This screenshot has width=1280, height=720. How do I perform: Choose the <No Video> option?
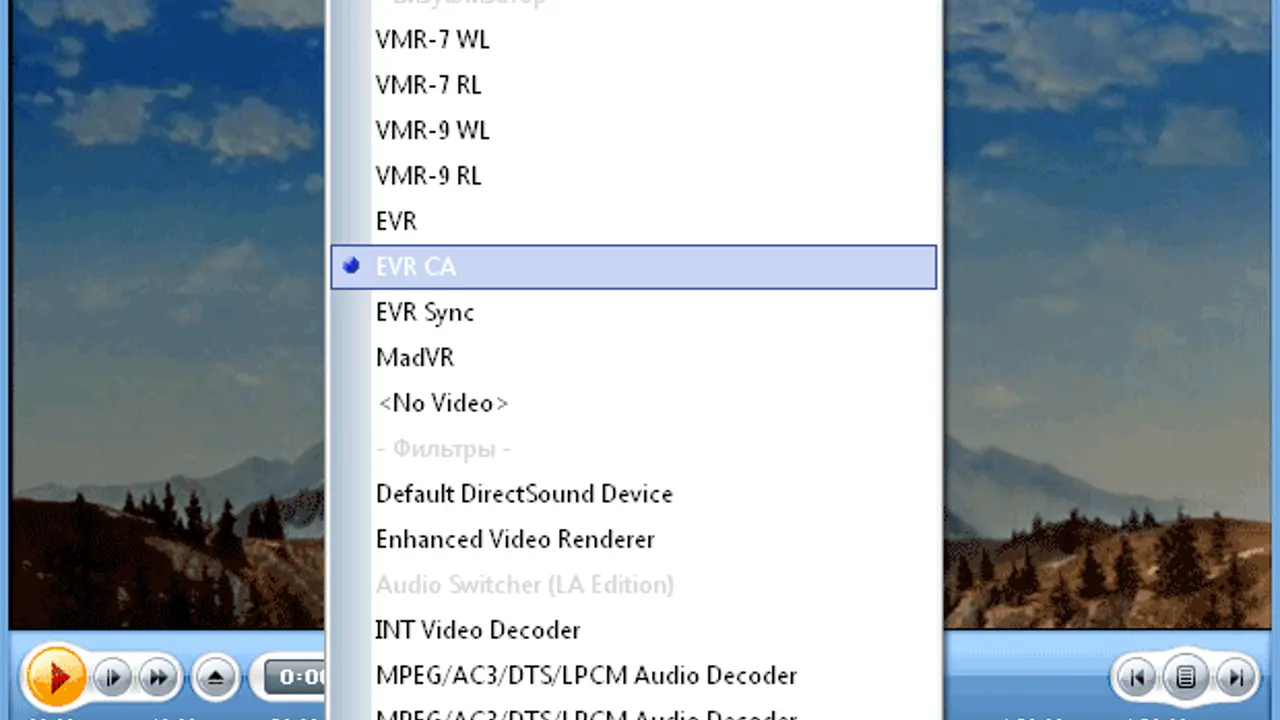(x=442, y=403)
